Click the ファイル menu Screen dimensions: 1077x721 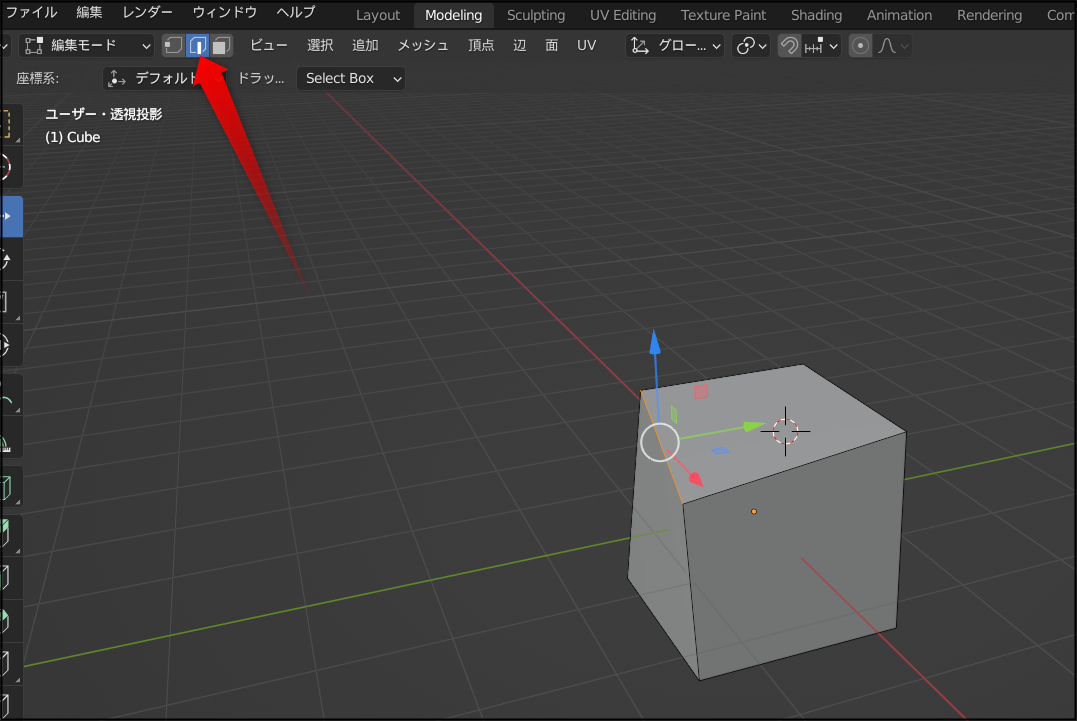click(31, 12)
